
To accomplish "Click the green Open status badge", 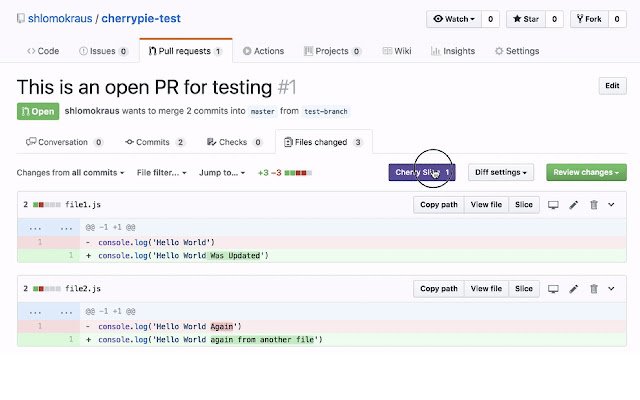I will [38, 111].
